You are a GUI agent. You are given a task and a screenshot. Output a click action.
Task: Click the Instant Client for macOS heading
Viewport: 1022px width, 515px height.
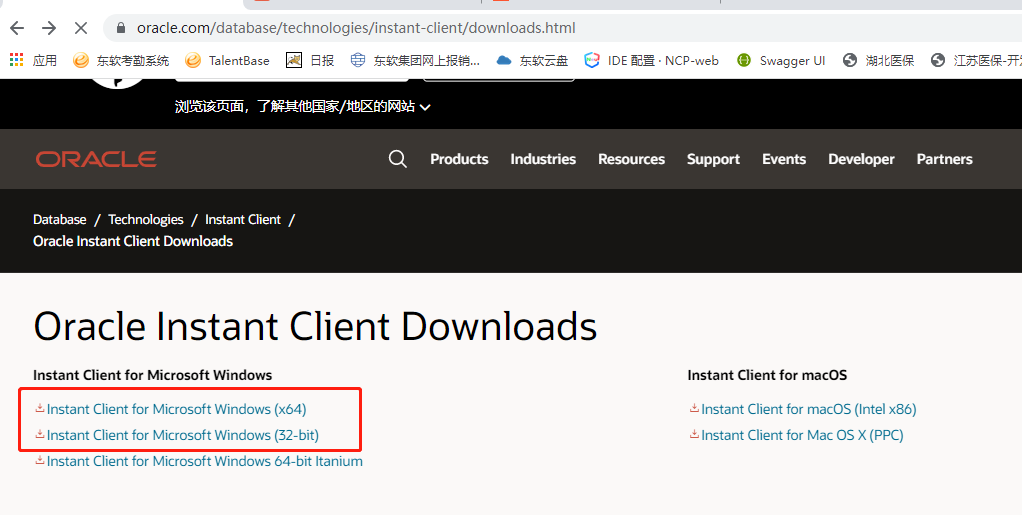coord(767,375)
